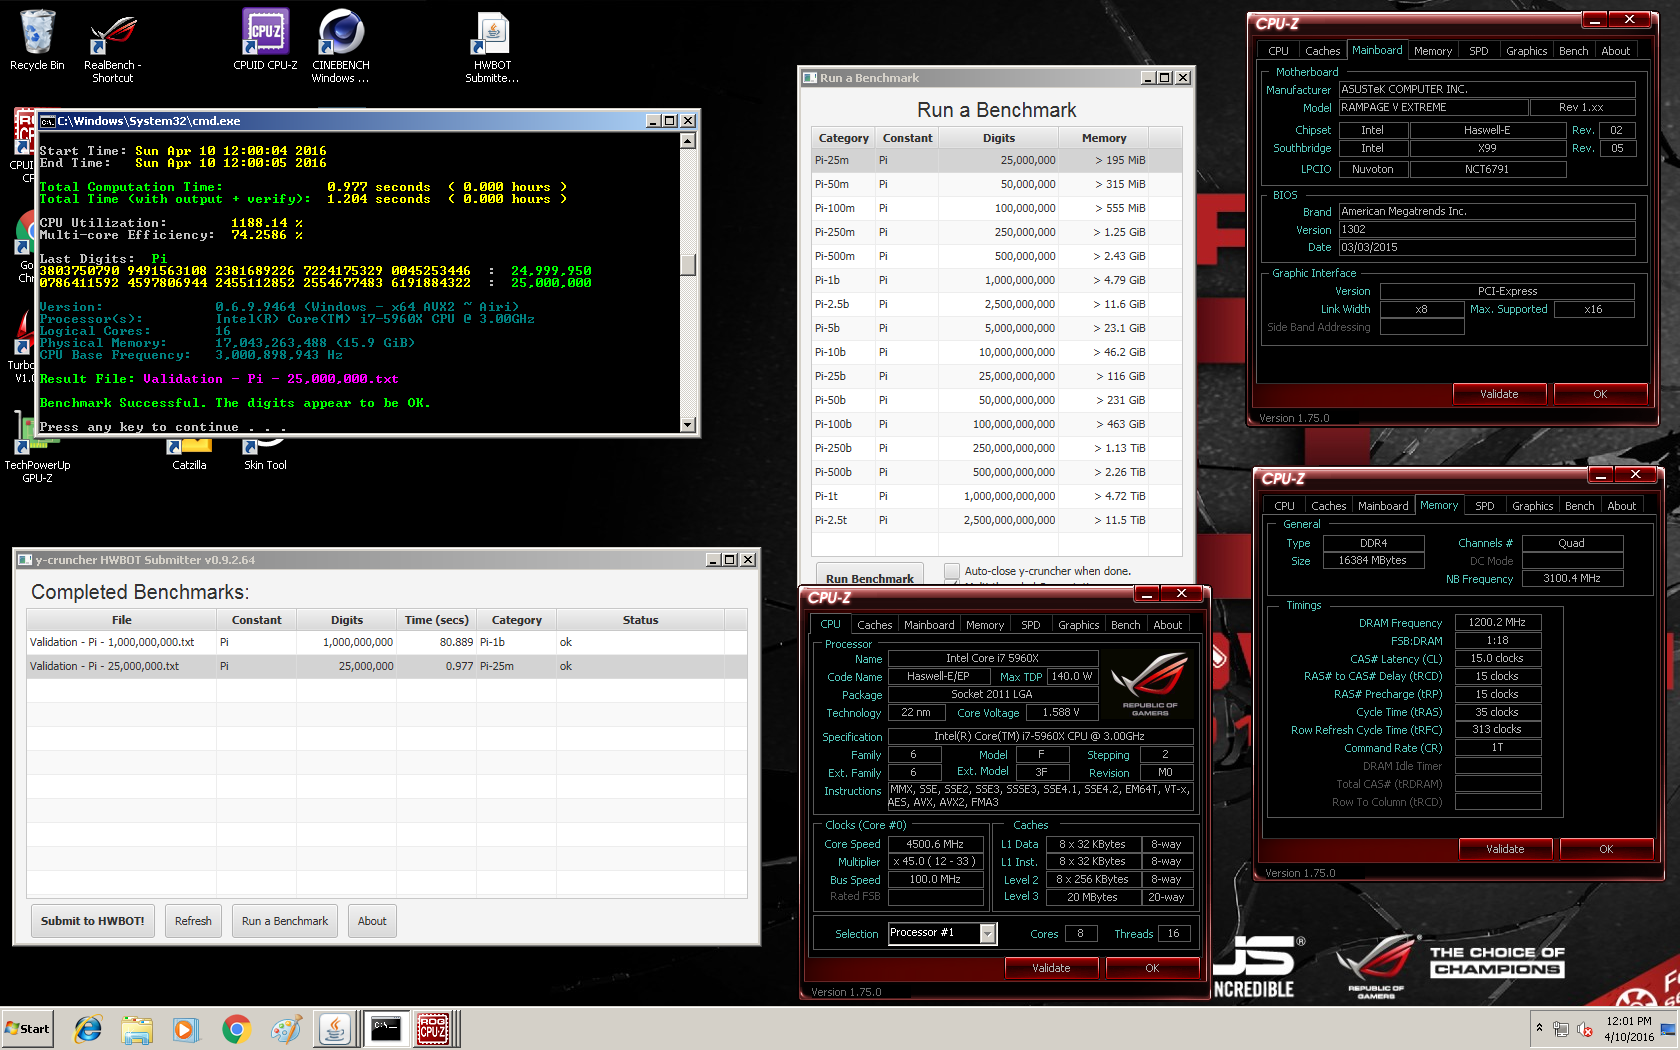Select the Validation - Pi - 25,000,000.txt row
The width and height of the screenshot is (1680, 1050).
[x=387, y=666]
